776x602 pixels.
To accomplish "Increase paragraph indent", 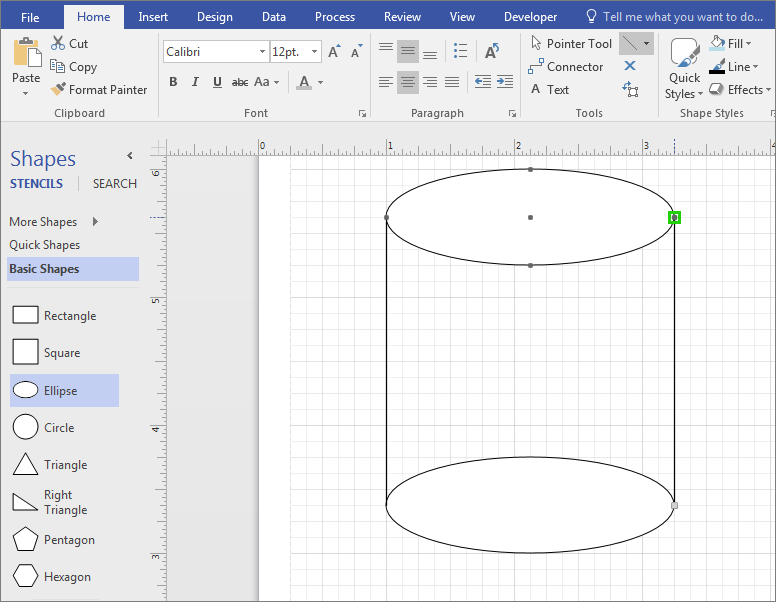I will click(x=505, y=82).
